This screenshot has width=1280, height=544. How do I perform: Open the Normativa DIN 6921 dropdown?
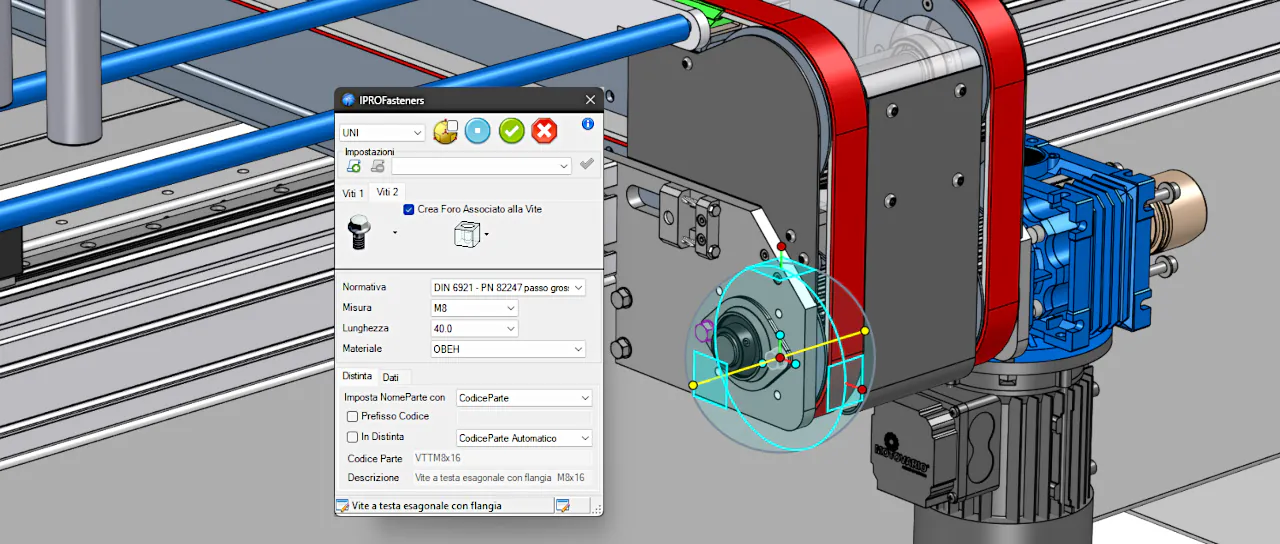pyautogui.click(x=507, y=287)
